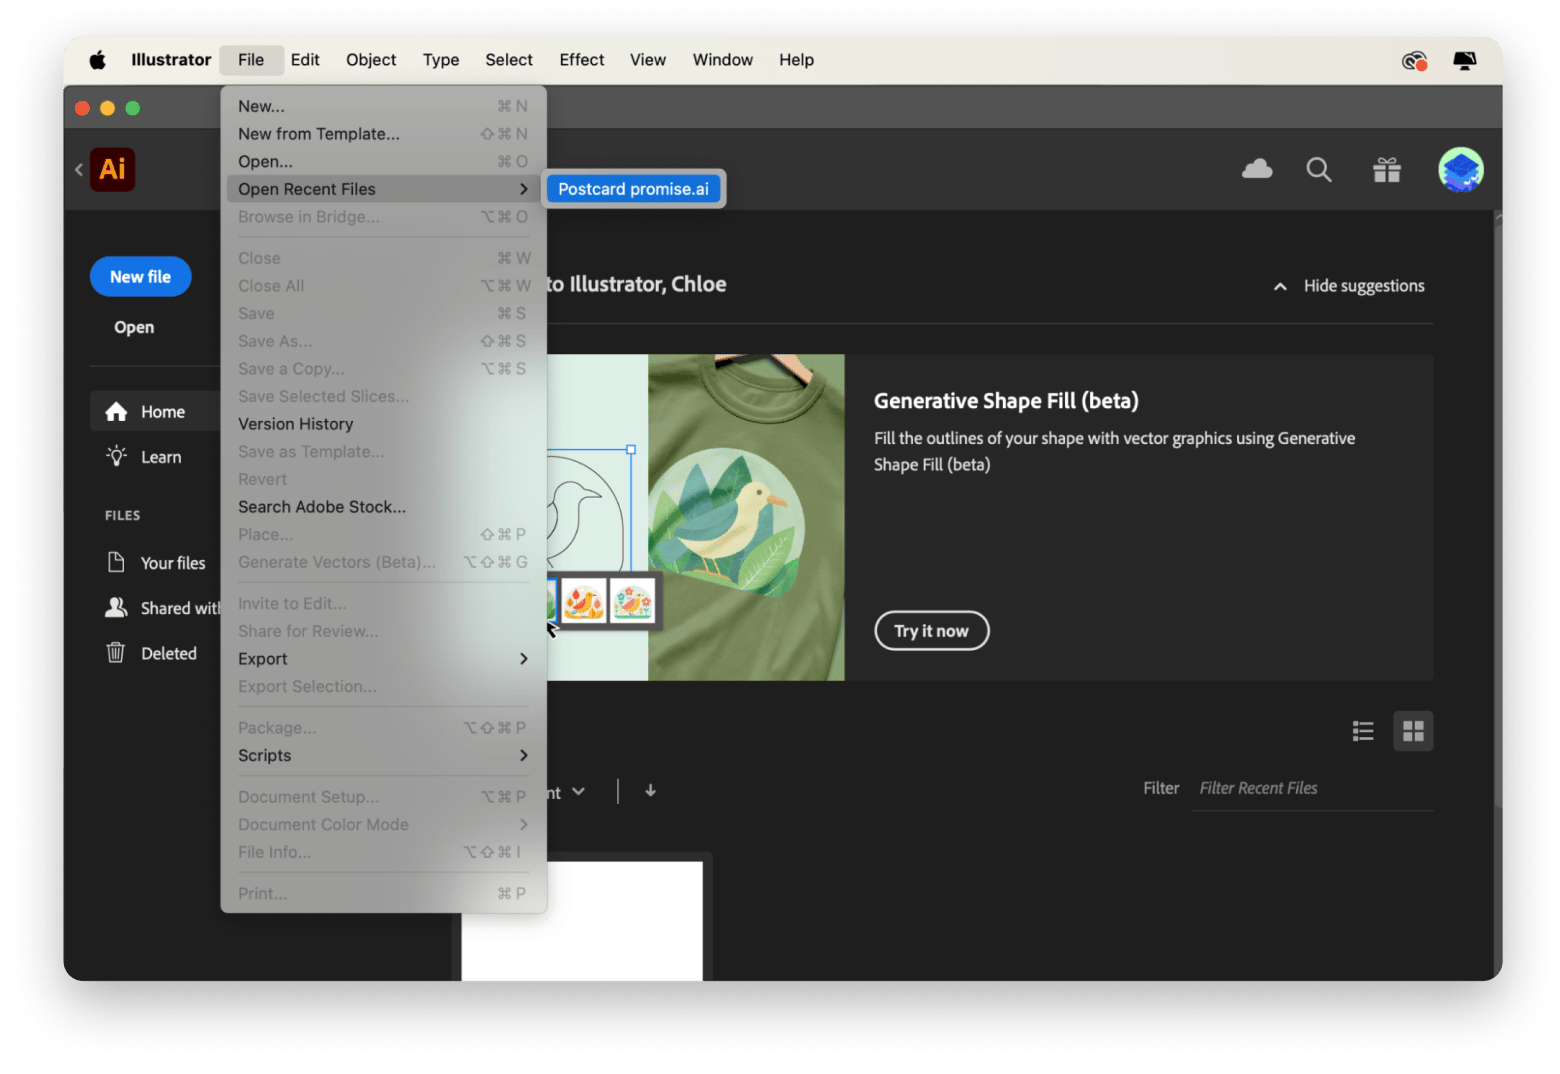The image size is (1560, 1074).
Task: Choose Open... from File menu
Action: point(383,162)
